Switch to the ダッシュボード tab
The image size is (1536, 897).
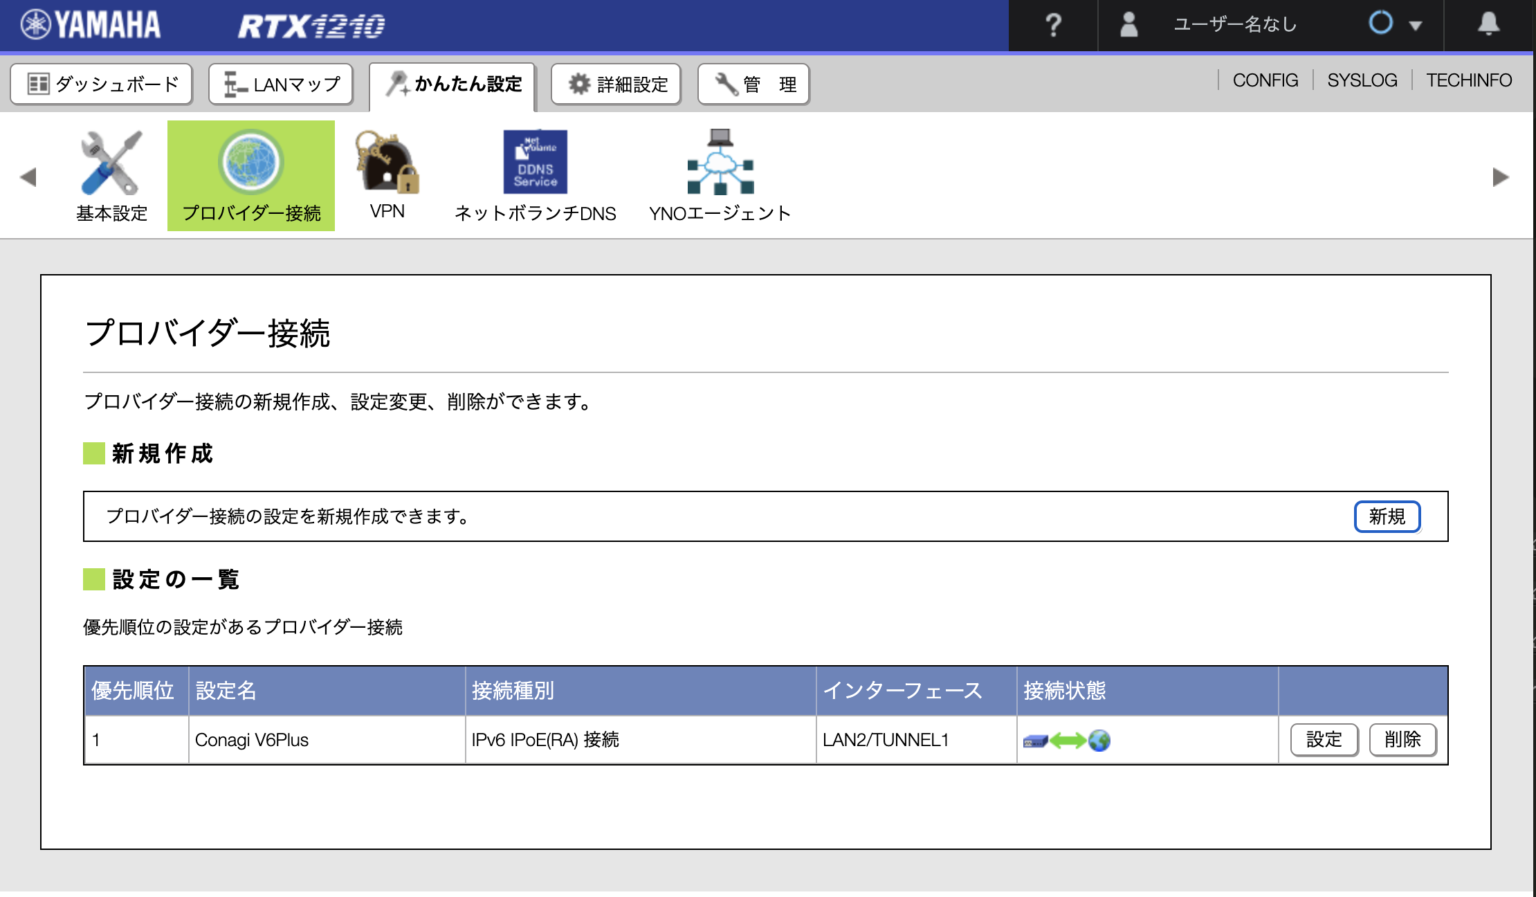tap(101, 84)
